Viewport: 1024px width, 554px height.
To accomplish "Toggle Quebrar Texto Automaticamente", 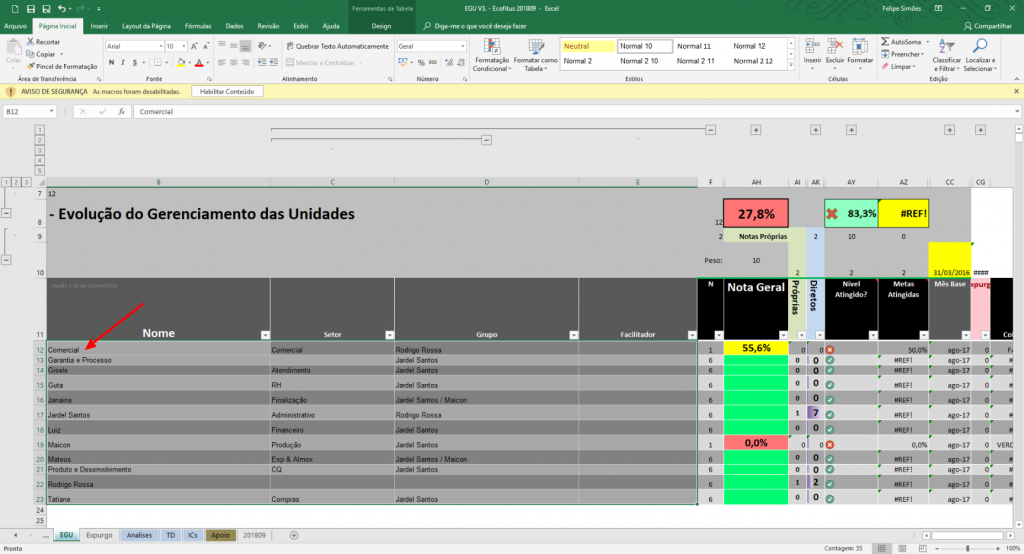I will tap(337, 46).
